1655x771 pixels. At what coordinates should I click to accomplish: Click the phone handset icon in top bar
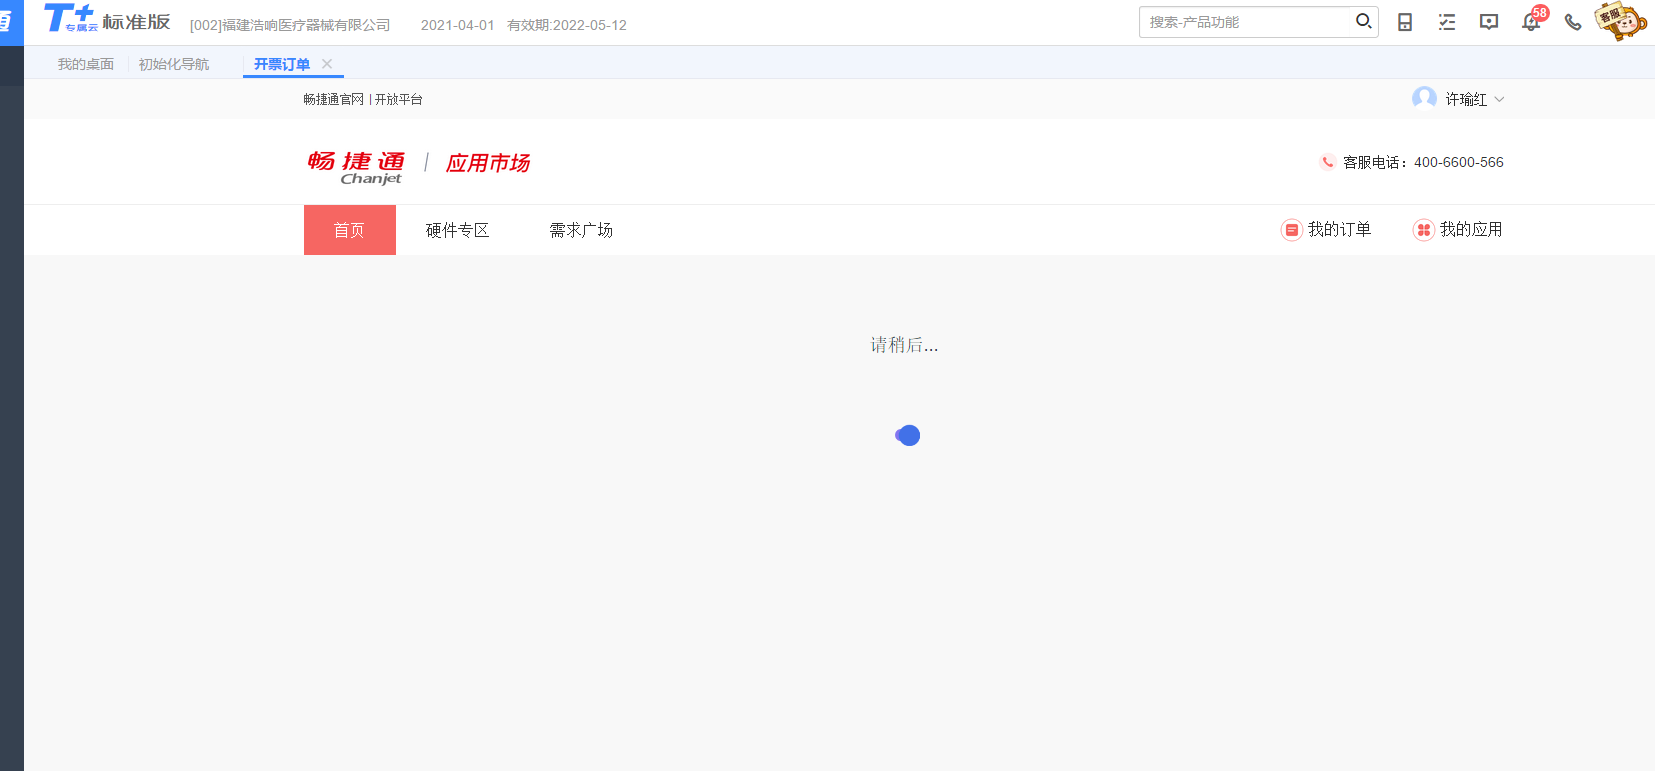pyautogui.click(x=1573, y=22)
